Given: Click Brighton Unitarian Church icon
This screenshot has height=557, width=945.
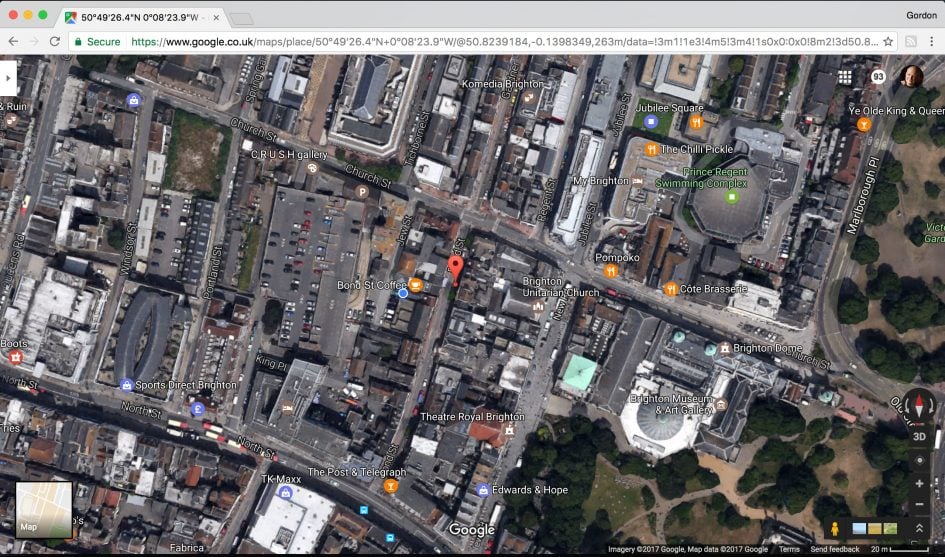Looking at the screenshot, I should [x=538, y=306].
